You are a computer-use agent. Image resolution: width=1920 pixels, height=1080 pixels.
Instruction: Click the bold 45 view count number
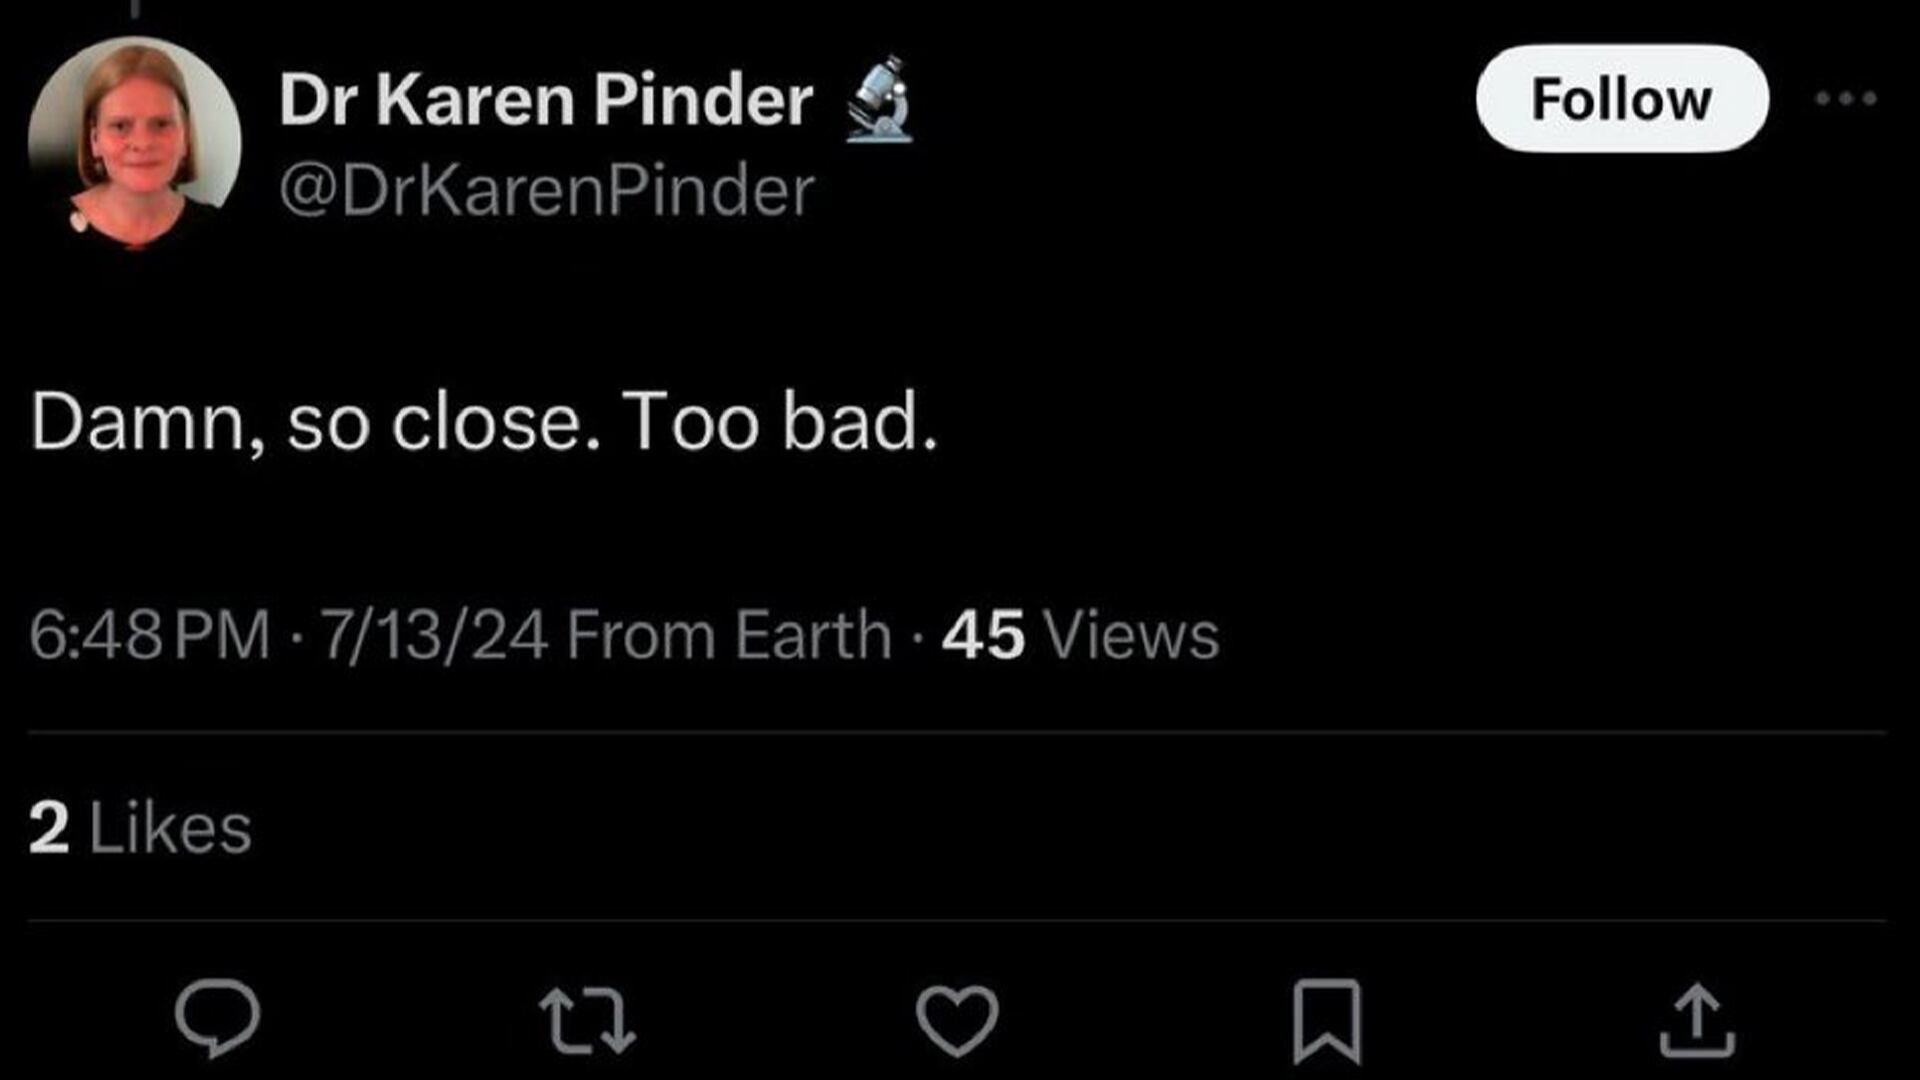pos(983,635)
